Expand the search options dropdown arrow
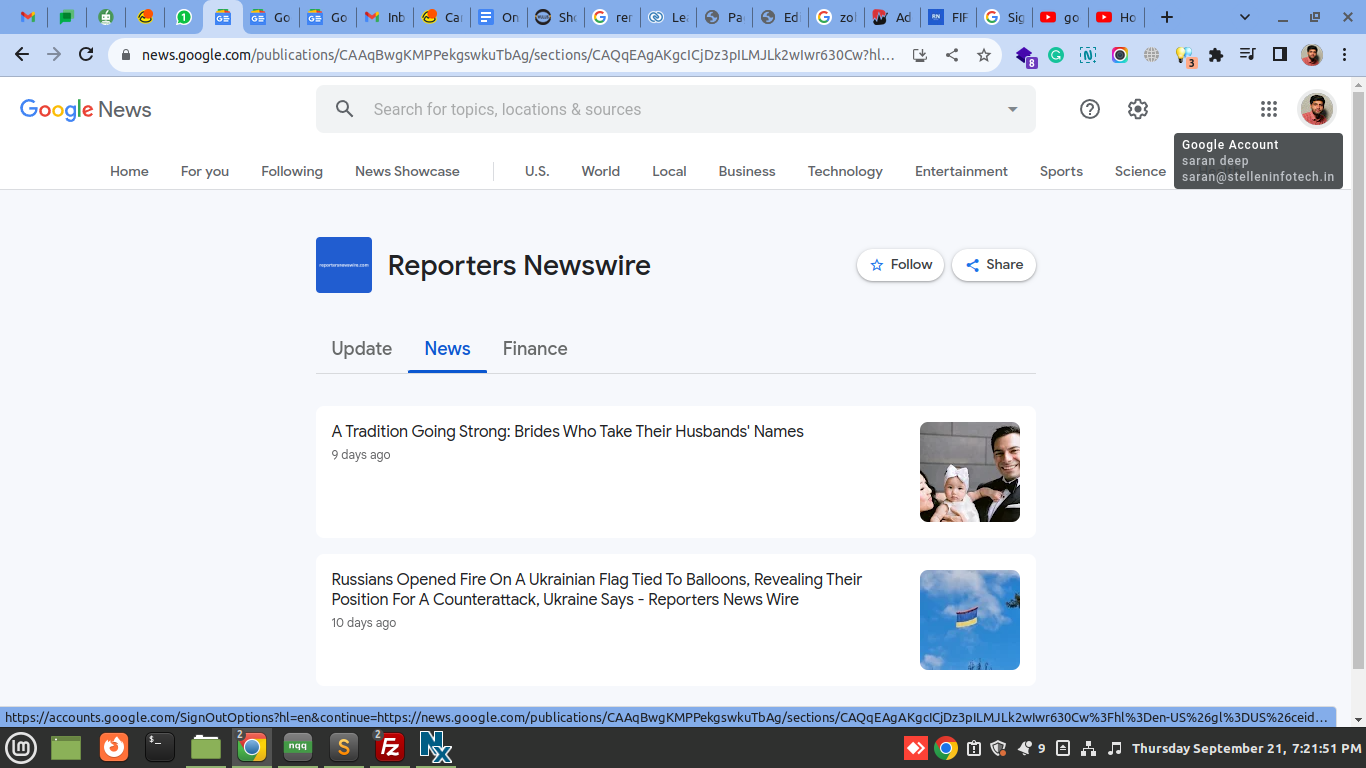 click(1012, 109)
